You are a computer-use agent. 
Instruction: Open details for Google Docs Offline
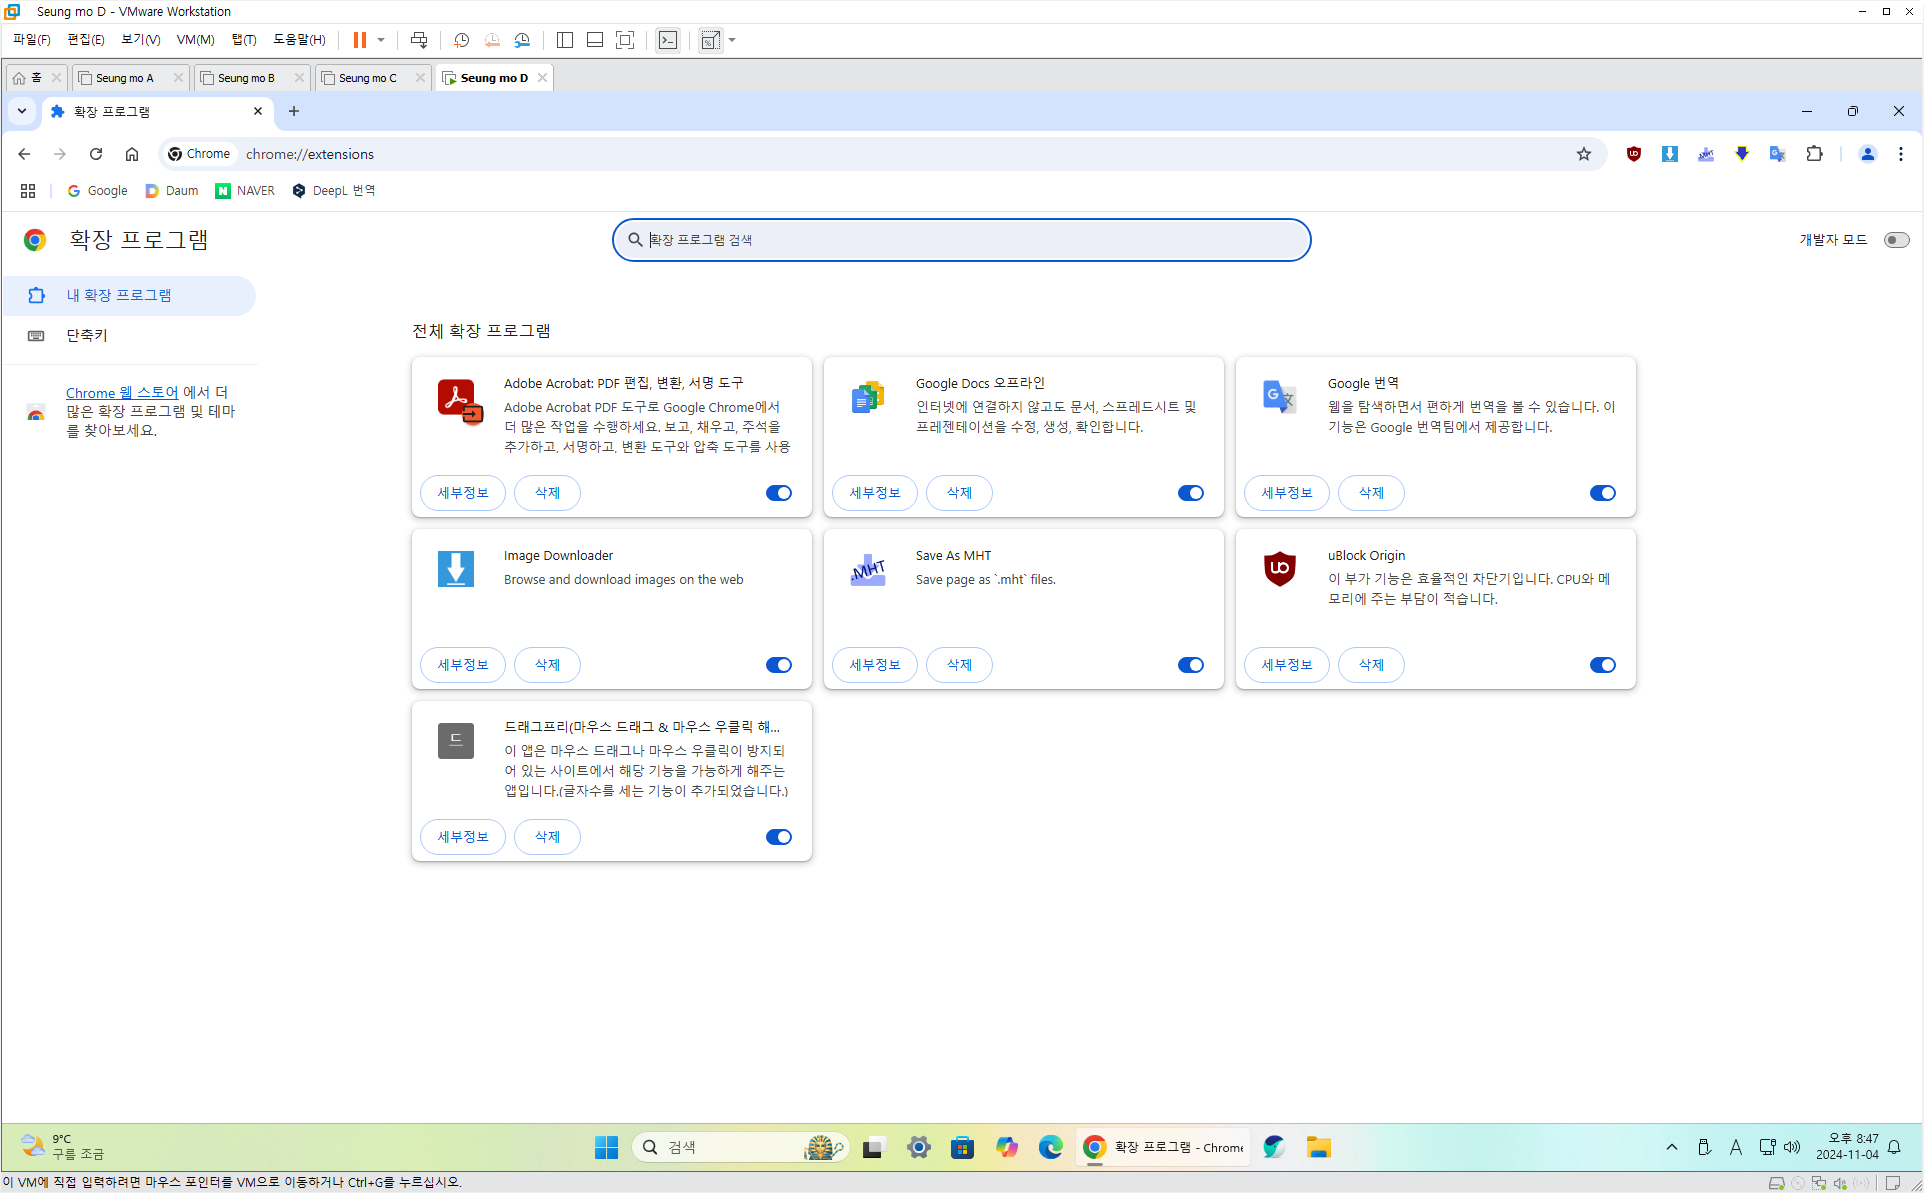(874, 493)
